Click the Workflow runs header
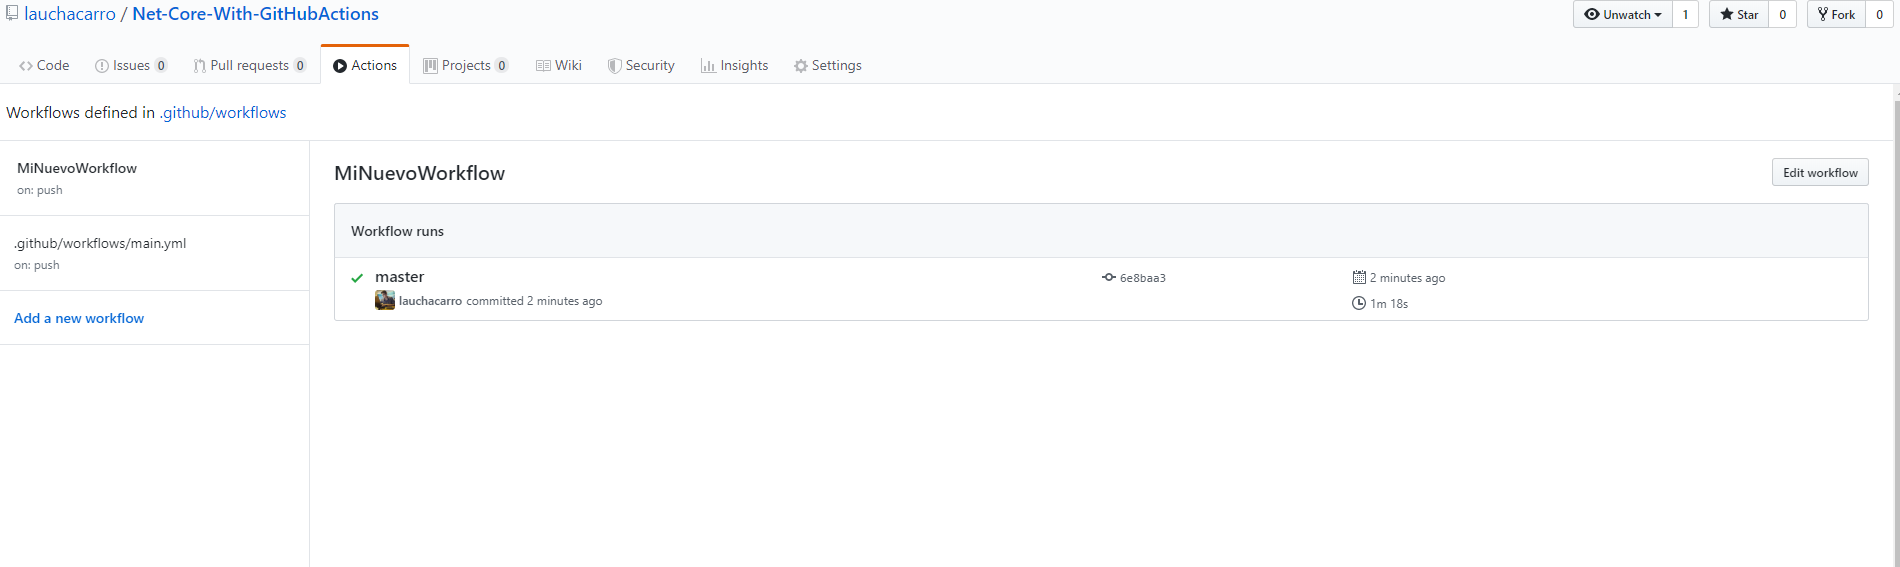Viewport: 1900px width, 567px height. click(397, 231)
